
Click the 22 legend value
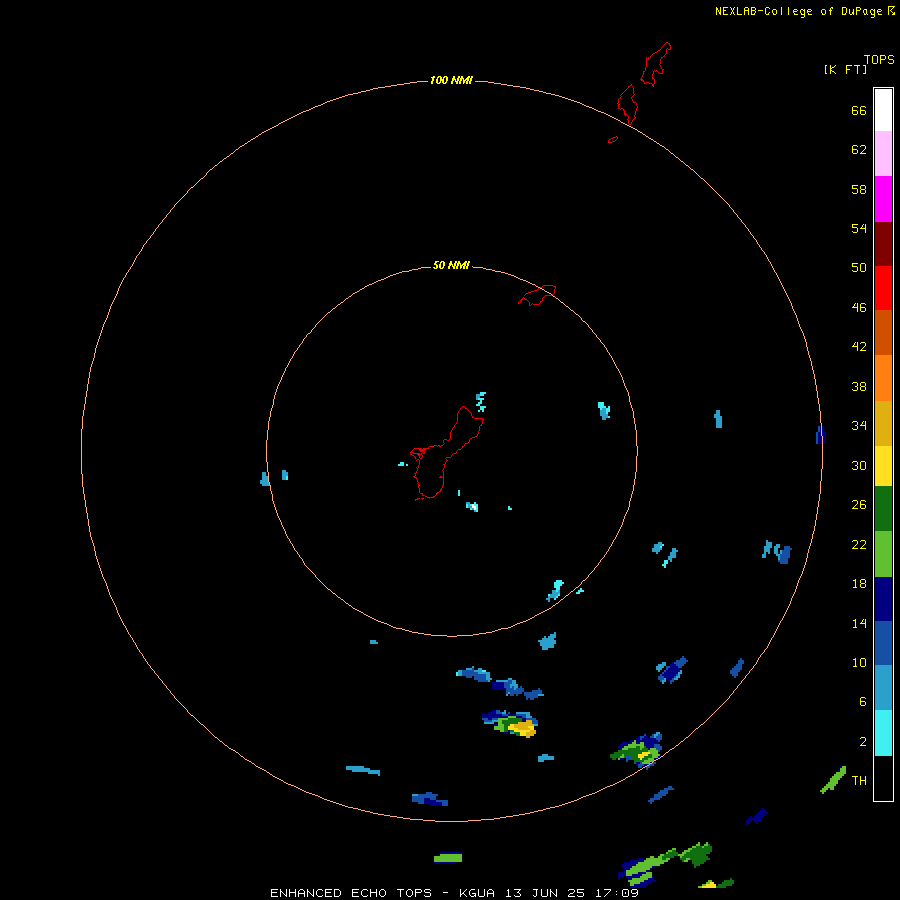(x=859, y=545)
